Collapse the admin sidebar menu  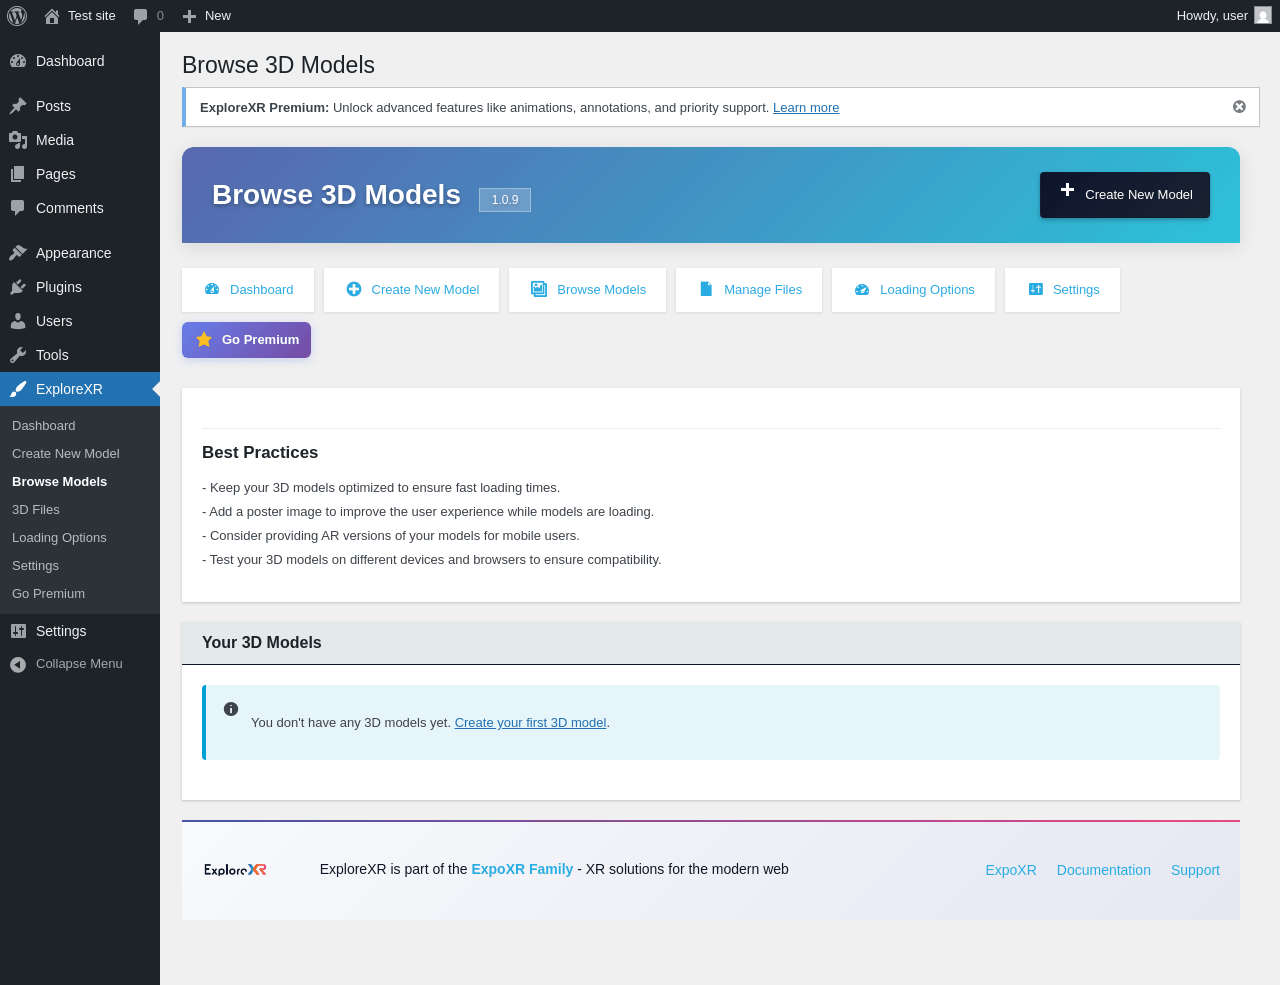[80, 664]
